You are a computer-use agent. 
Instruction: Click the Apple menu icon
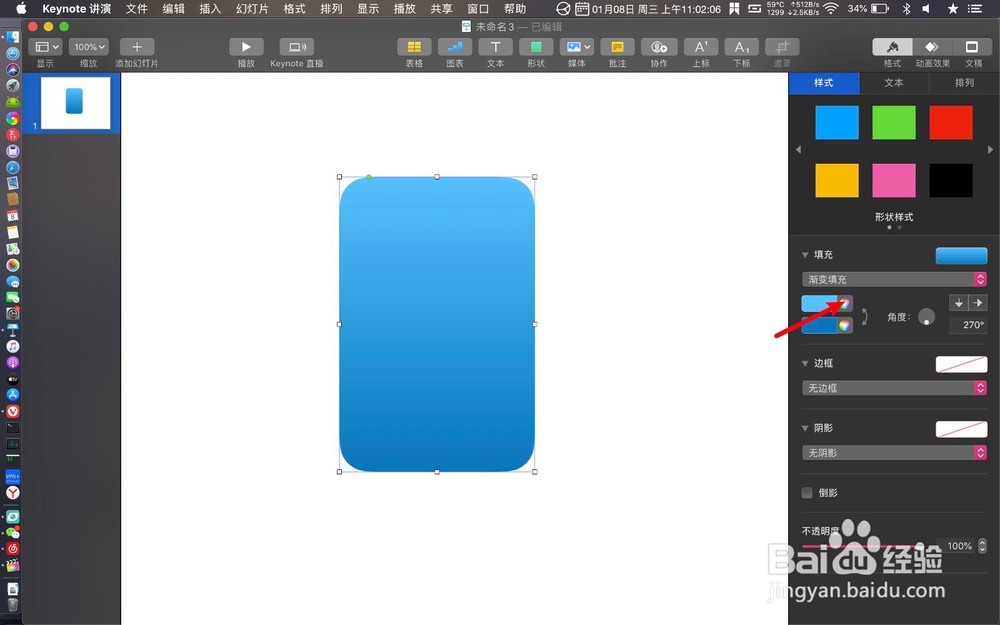tap(21, 9)
